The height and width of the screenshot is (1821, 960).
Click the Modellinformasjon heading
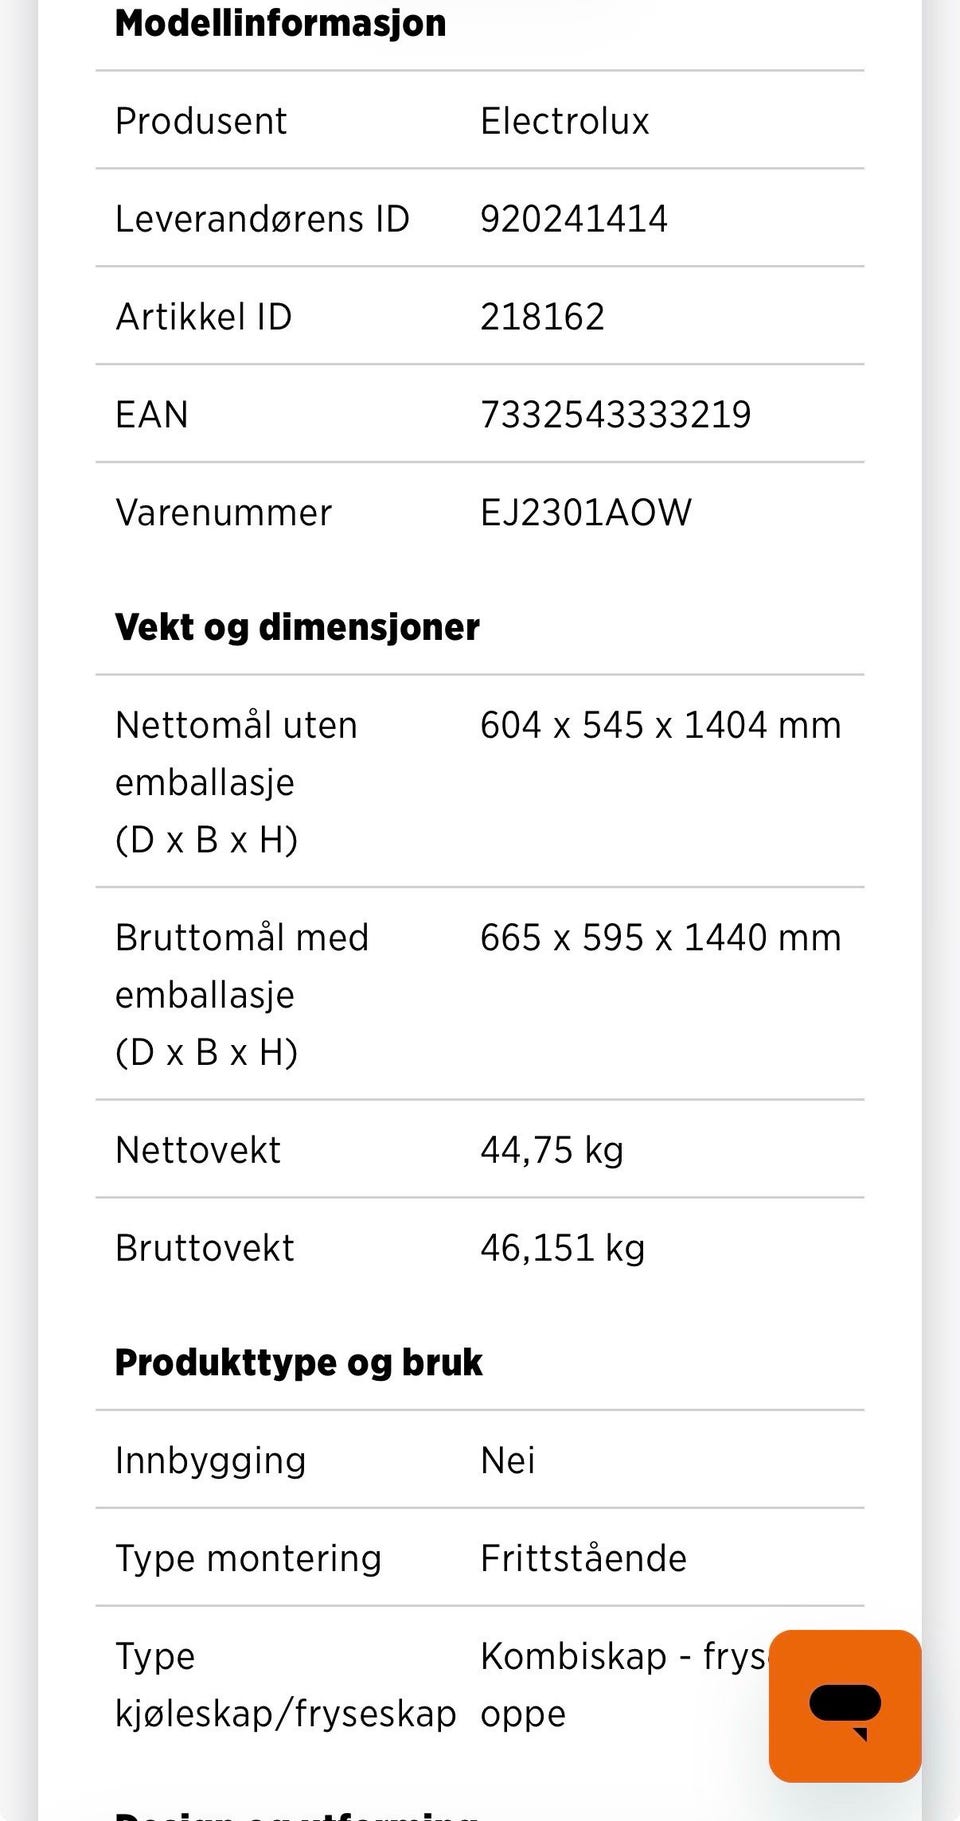(280, 23)
